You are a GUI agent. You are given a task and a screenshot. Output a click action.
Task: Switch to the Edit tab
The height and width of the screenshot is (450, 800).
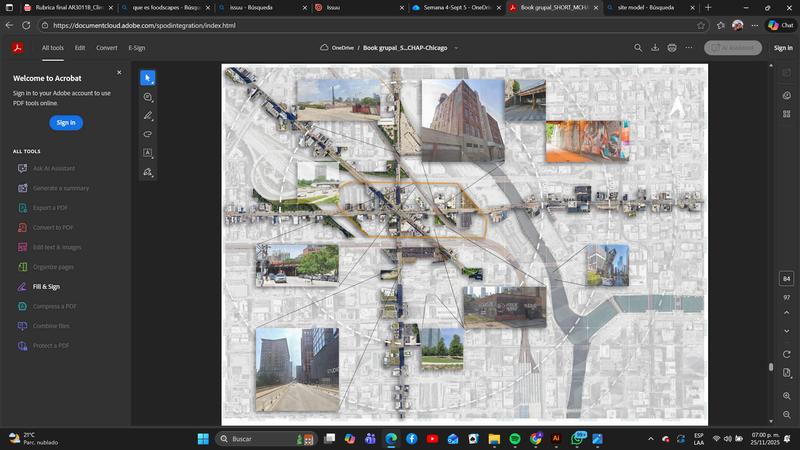click(79, 47)
